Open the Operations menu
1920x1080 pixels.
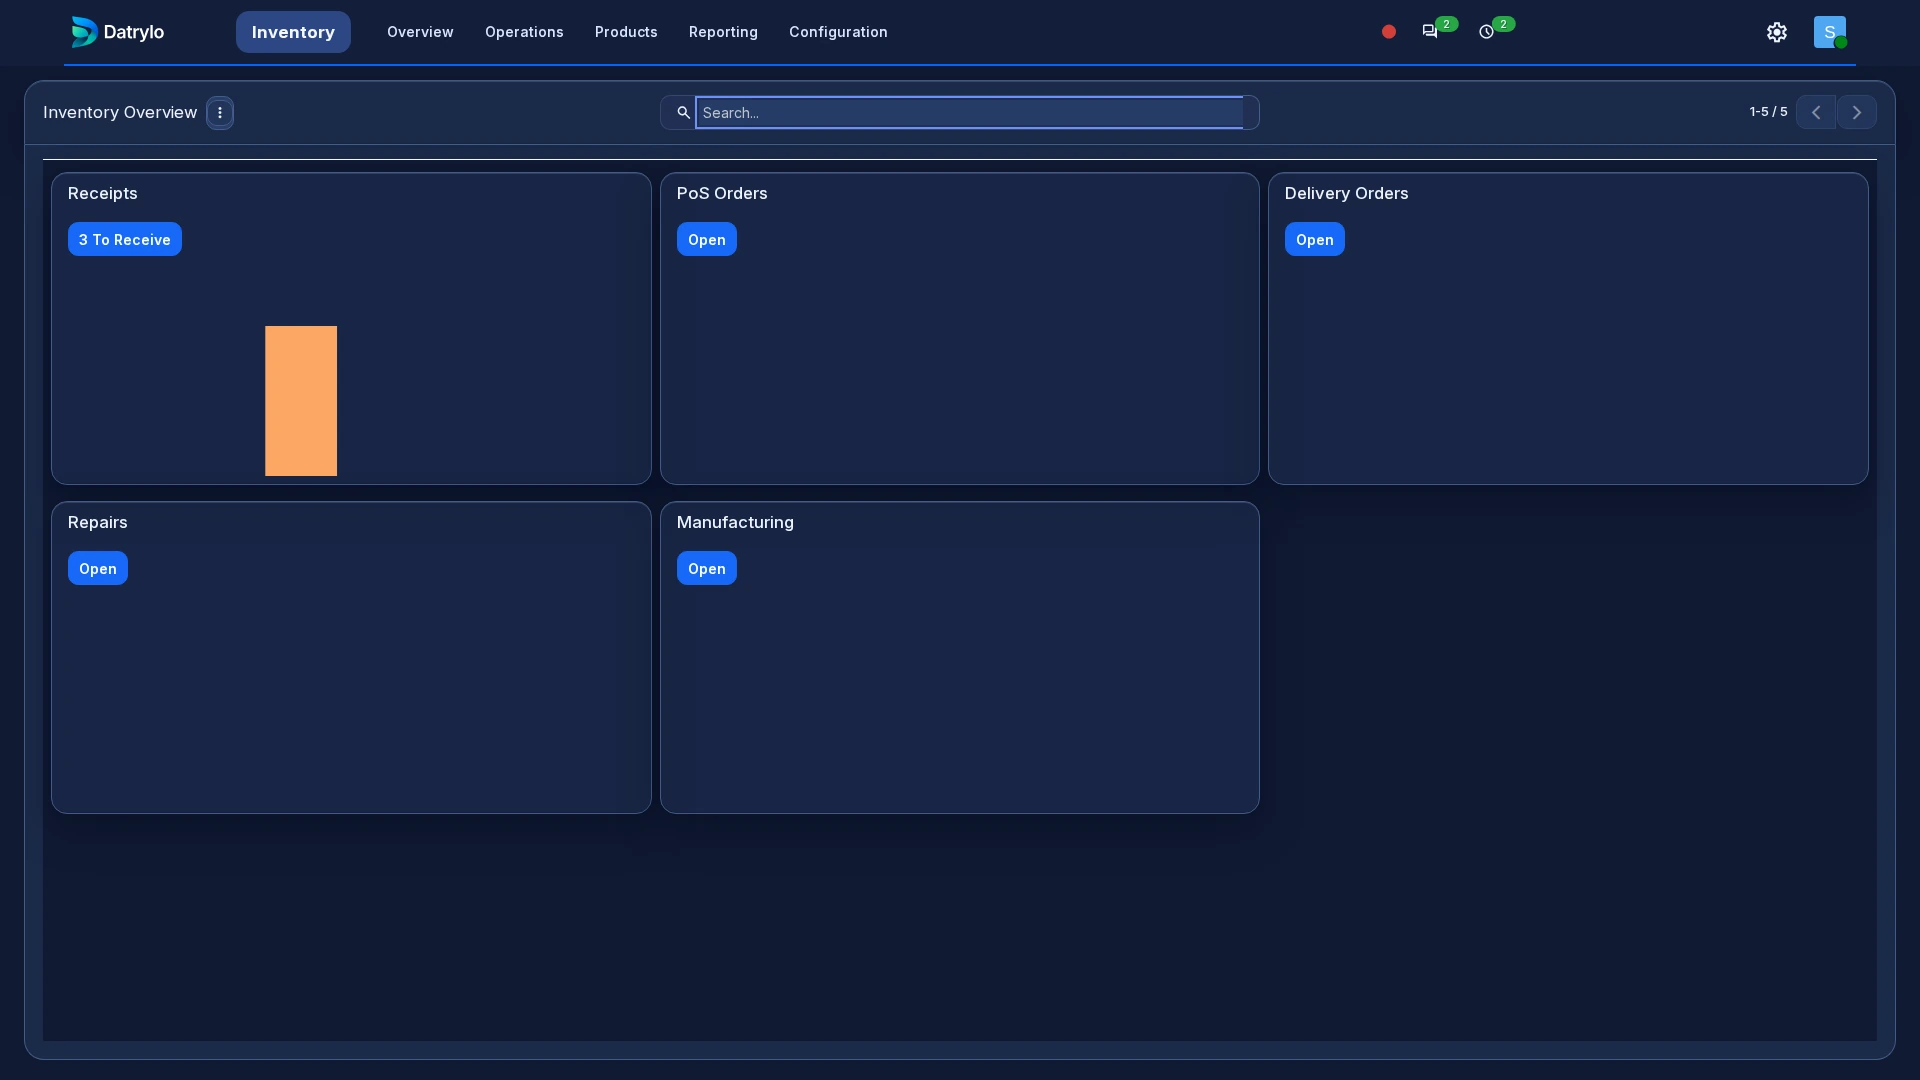tap(524, 32)
